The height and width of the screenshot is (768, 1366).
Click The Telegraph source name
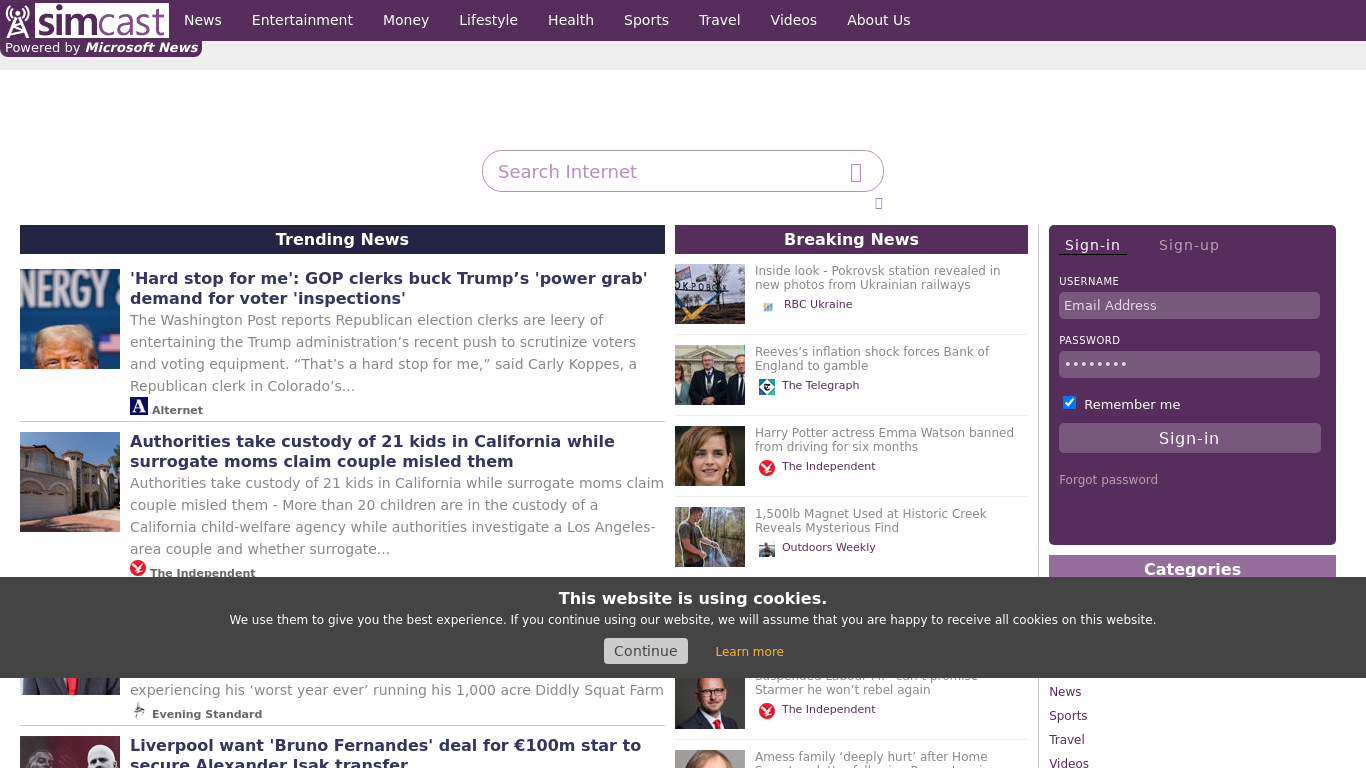(x=820, y=385)
